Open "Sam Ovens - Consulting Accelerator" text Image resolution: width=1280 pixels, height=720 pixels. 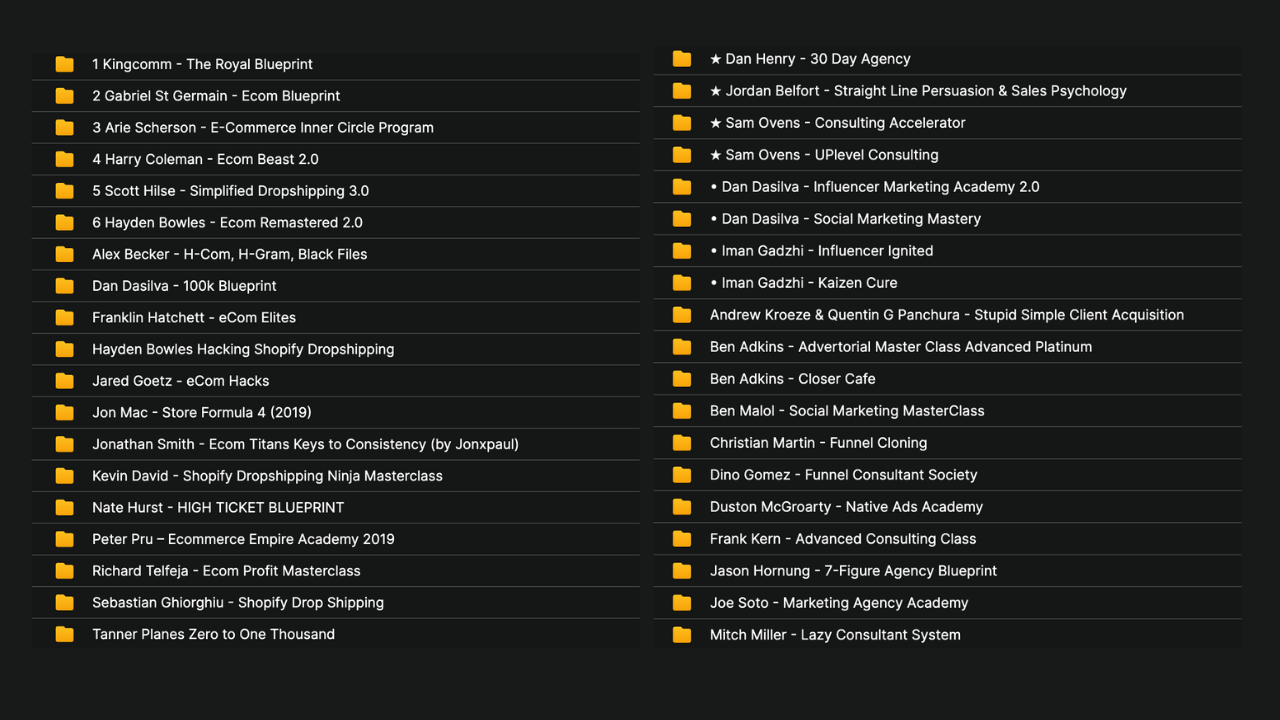pos(846,123)
